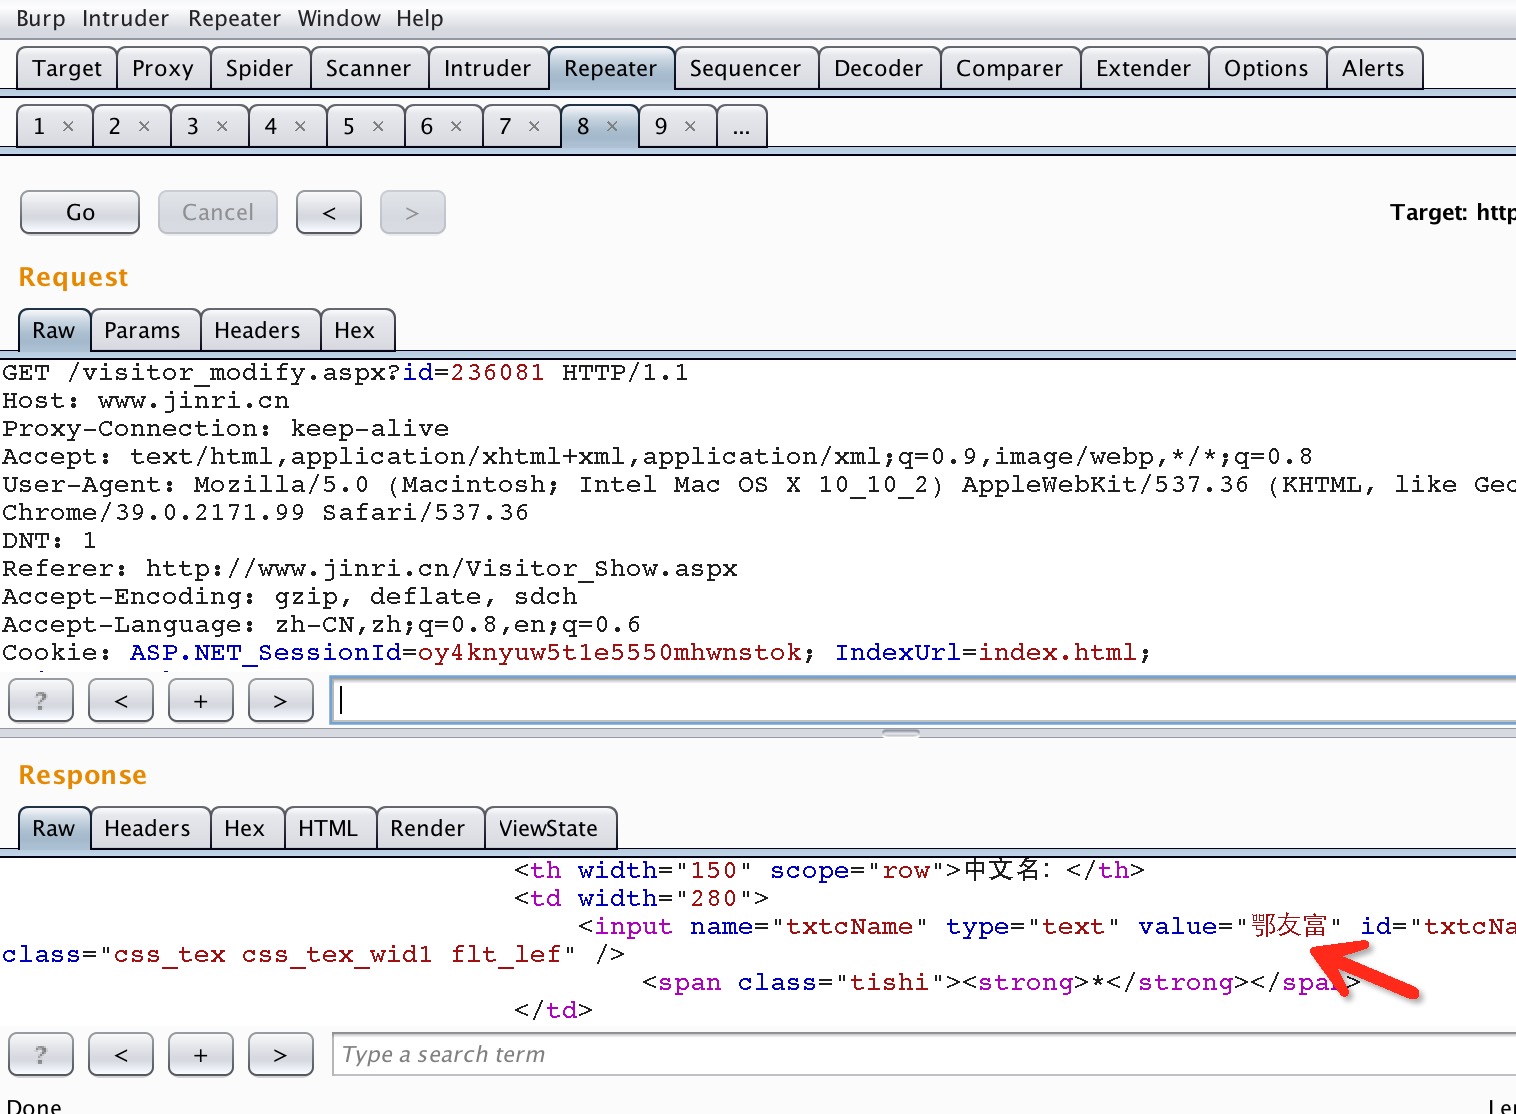Select Repeater request tab 5

349,126
